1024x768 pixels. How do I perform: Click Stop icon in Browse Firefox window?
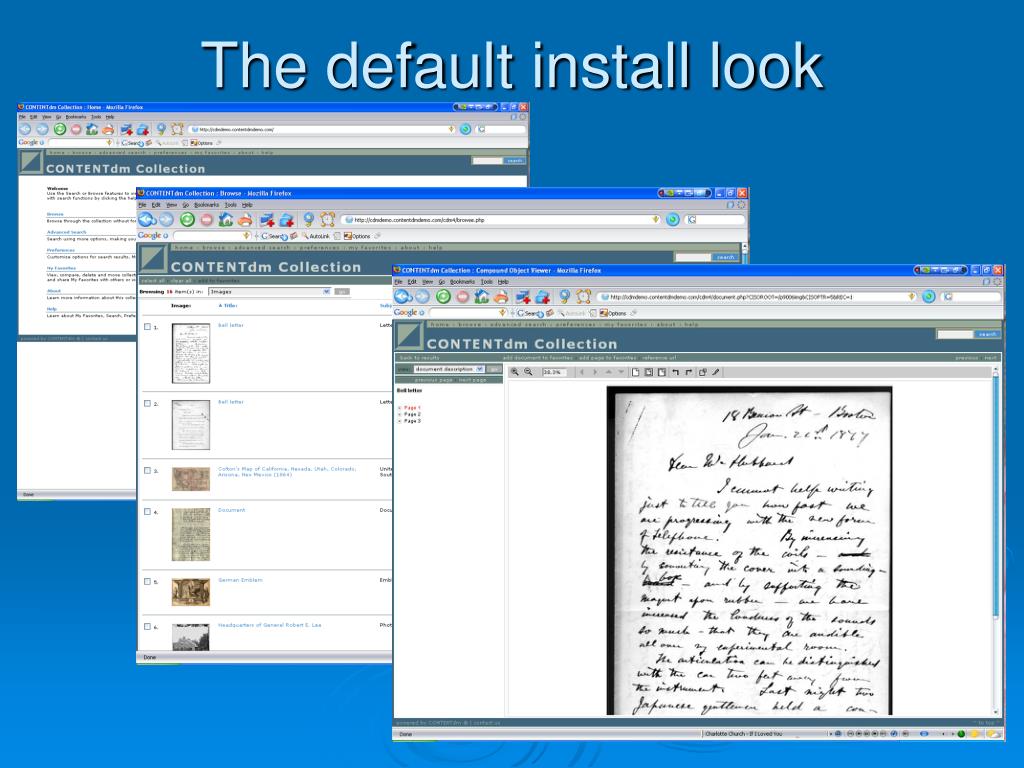point(206,220)
